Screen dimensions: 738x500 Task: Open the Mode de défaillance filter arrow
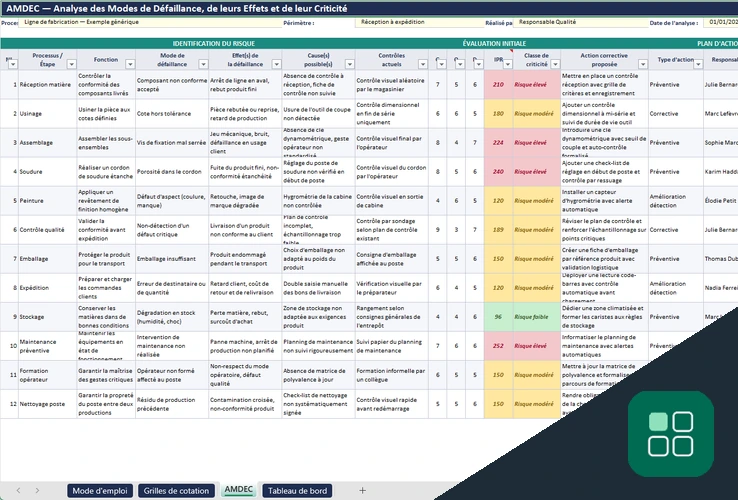click(203, 64)
